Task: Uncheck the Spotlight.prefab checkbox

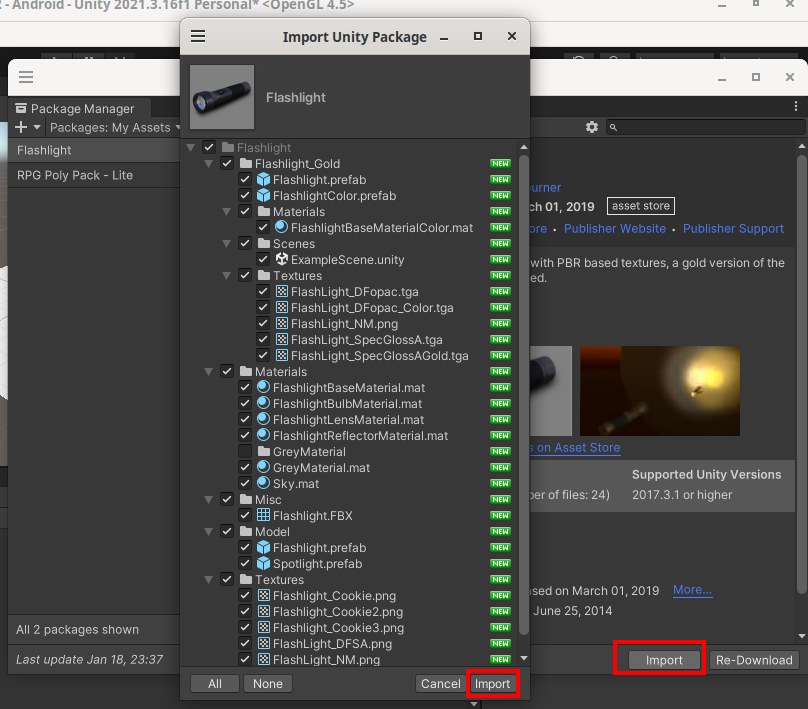Action: (x=245, y=564)
